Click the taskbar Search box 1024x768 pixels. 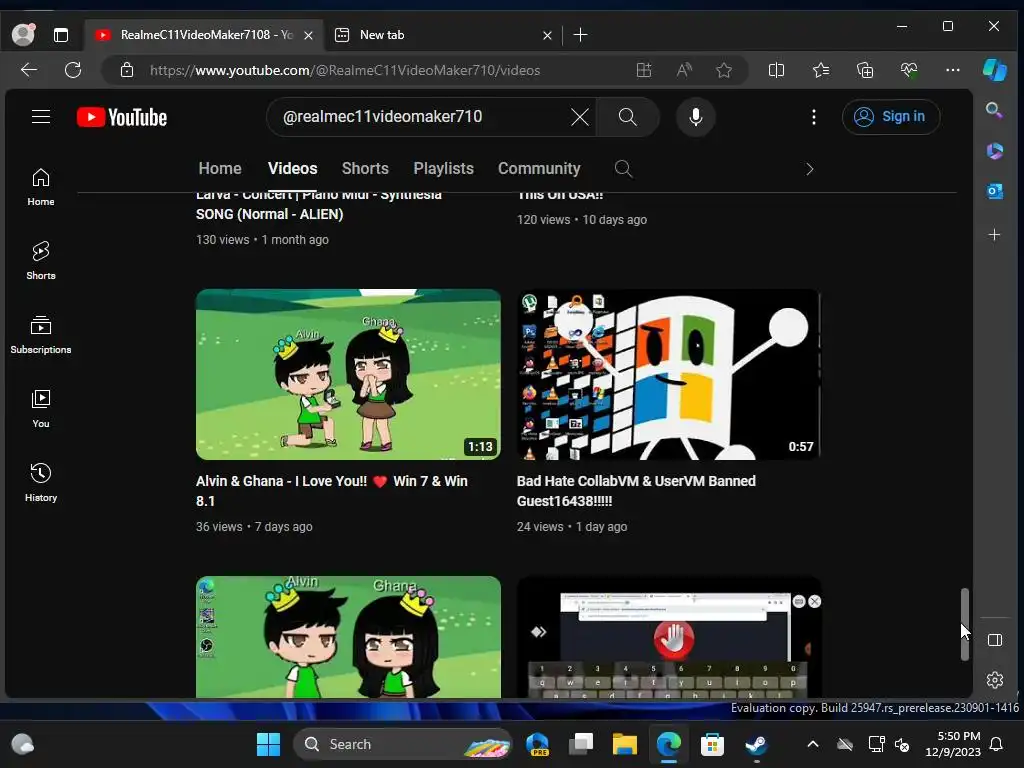[x=403, y=744]
